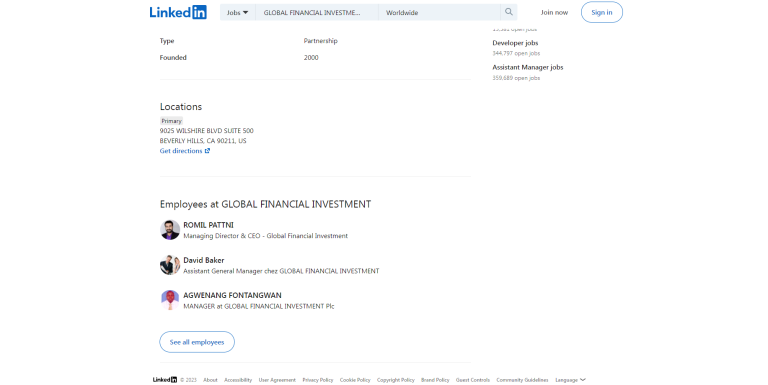The height and width of the screenshot is (385, 768).
Task: Open ROMIL PATTNI profile photo
Action: pos(170,230)
